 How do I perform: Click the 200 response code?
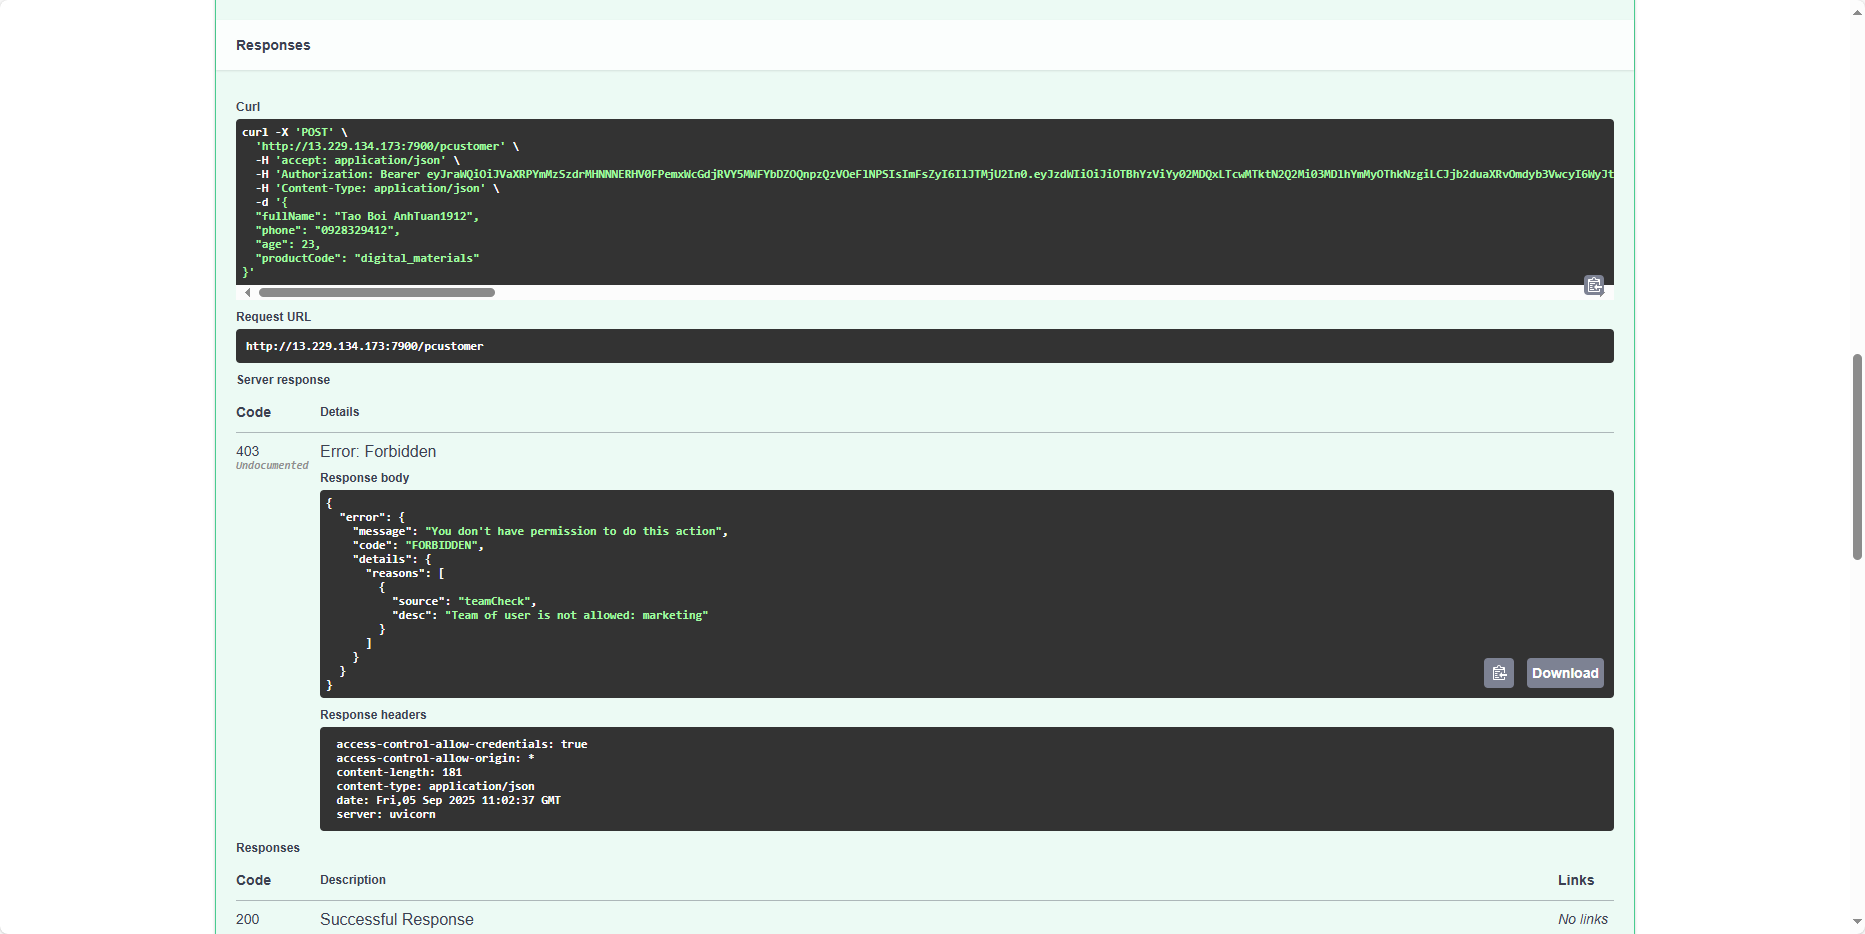click(247, 919)
